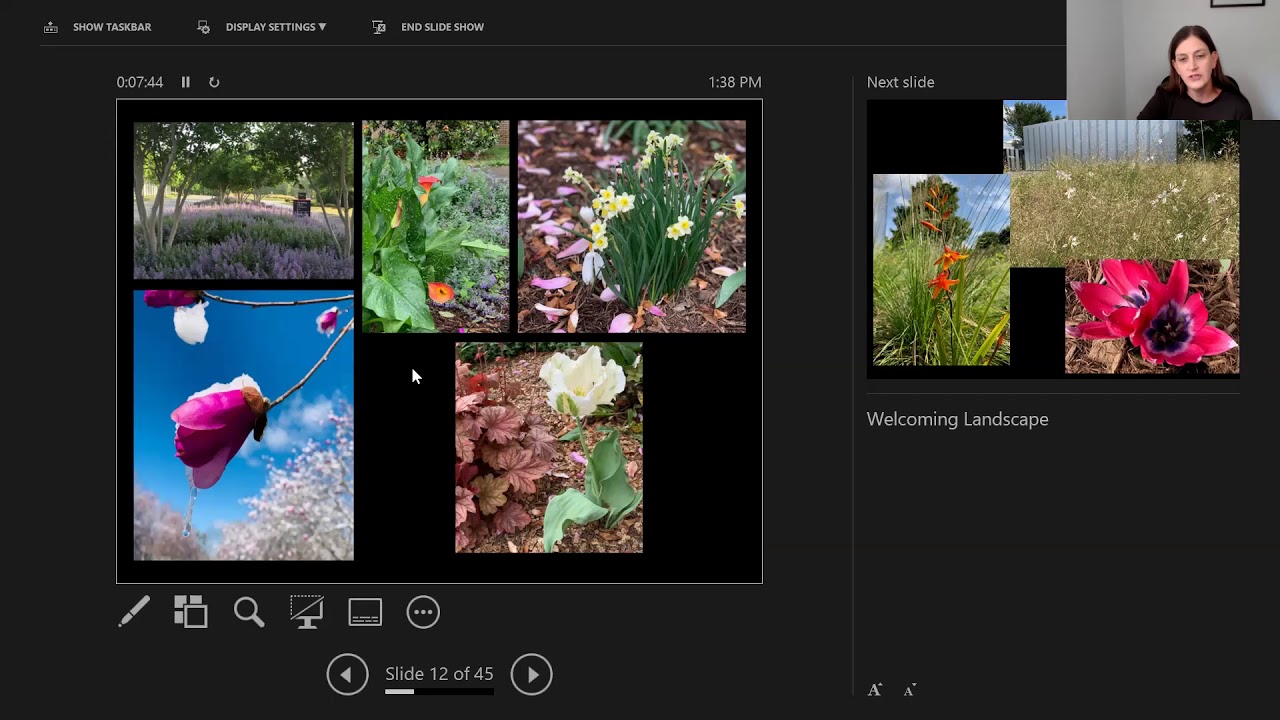Click the End Slide Show icon
Image resolution: width=1280 pixels, height=720 pixels.
pos(379,27)
